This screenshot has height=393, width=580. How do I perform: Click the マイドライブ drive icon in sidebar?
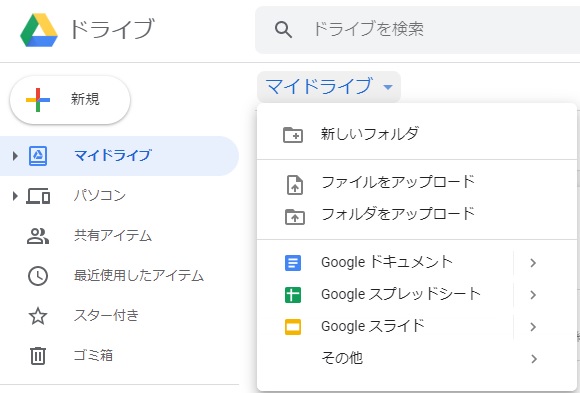38,156
